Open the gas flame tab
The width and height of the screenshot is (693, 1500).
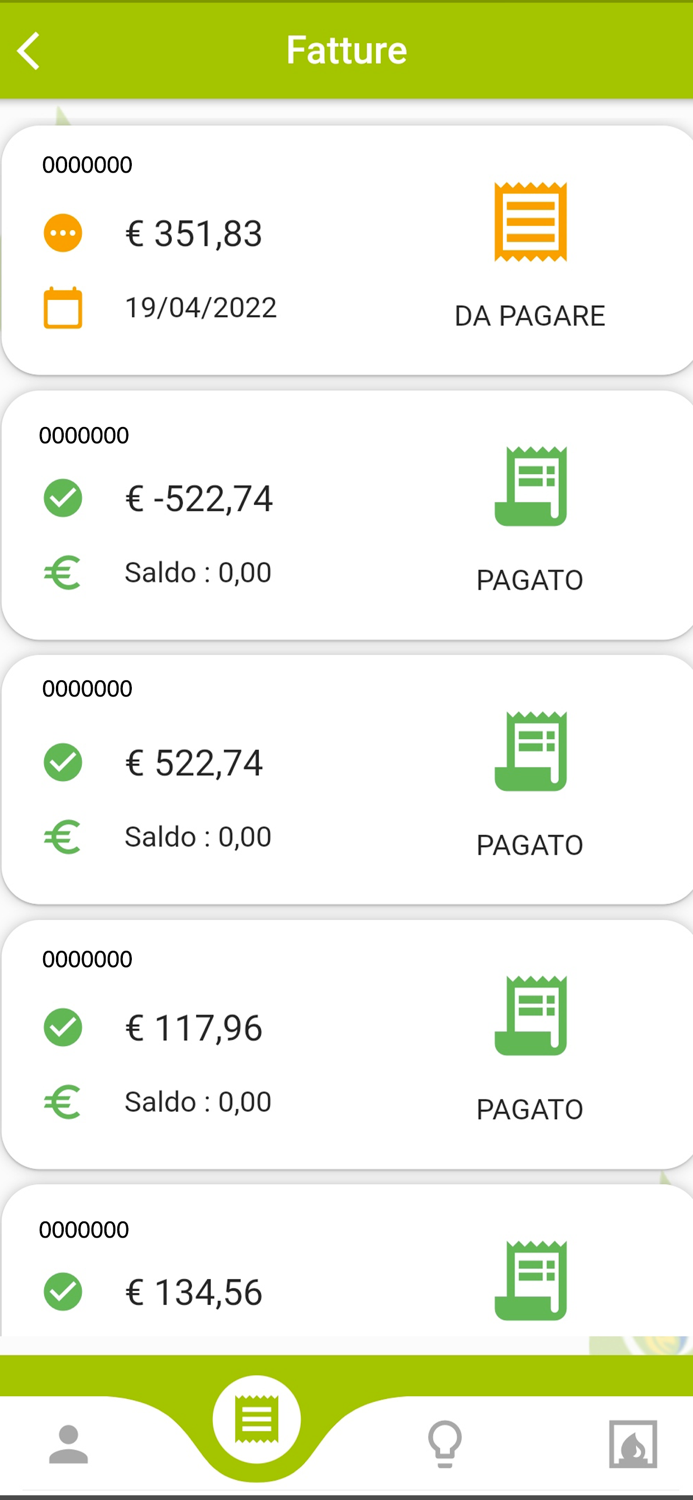(633, 1444)
